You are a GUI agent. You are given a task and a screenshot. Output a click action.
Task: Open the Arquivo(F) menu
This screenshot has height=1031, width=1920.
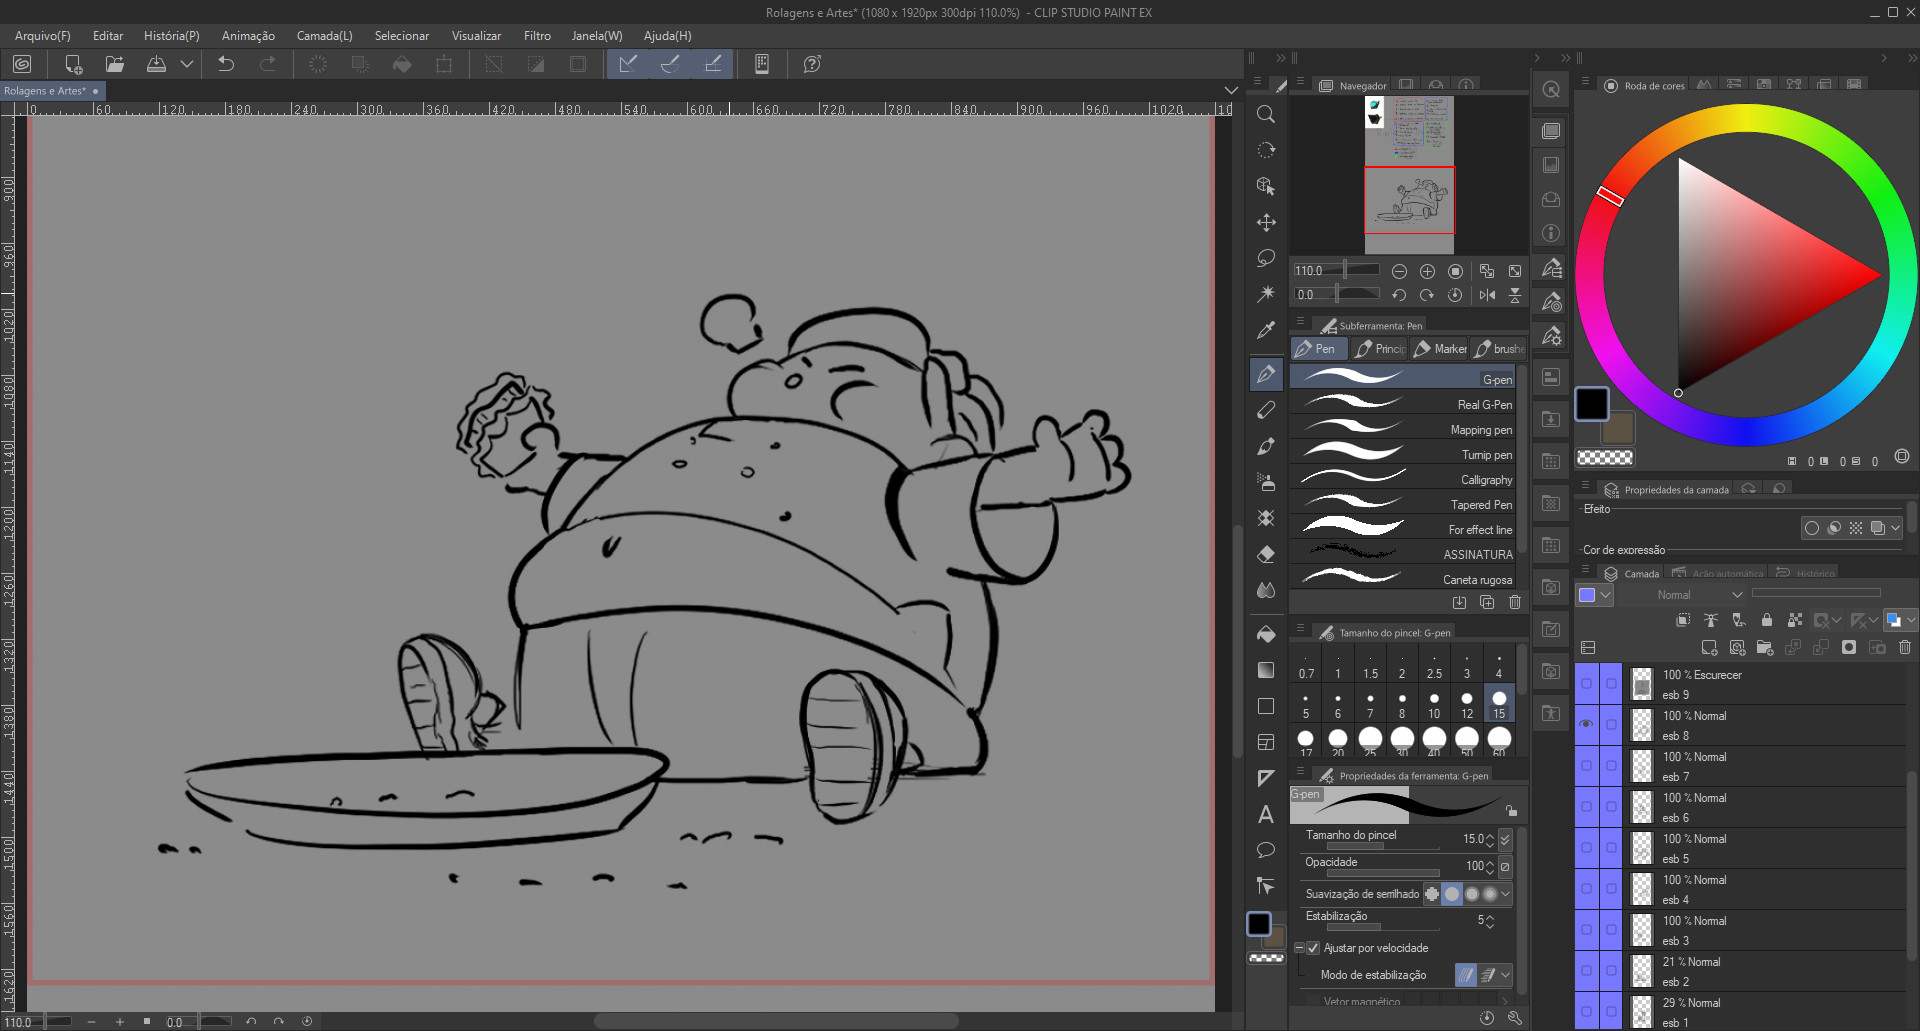(x=43, y=36)
